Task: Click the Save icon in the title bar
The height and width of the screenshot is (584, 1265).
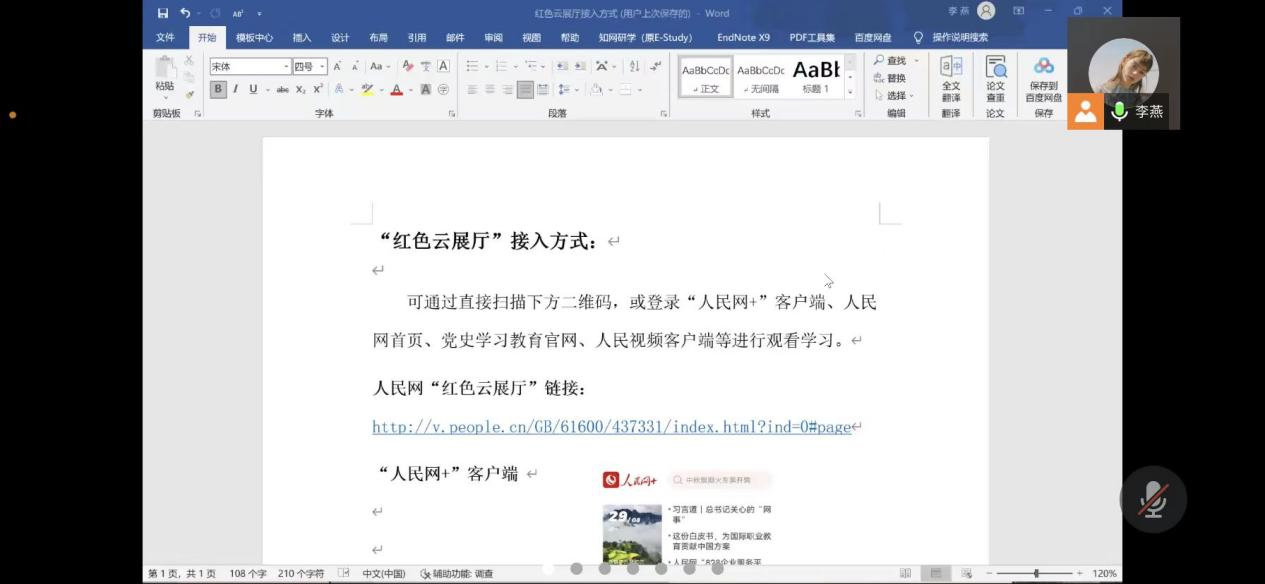Action: [163, 13]
